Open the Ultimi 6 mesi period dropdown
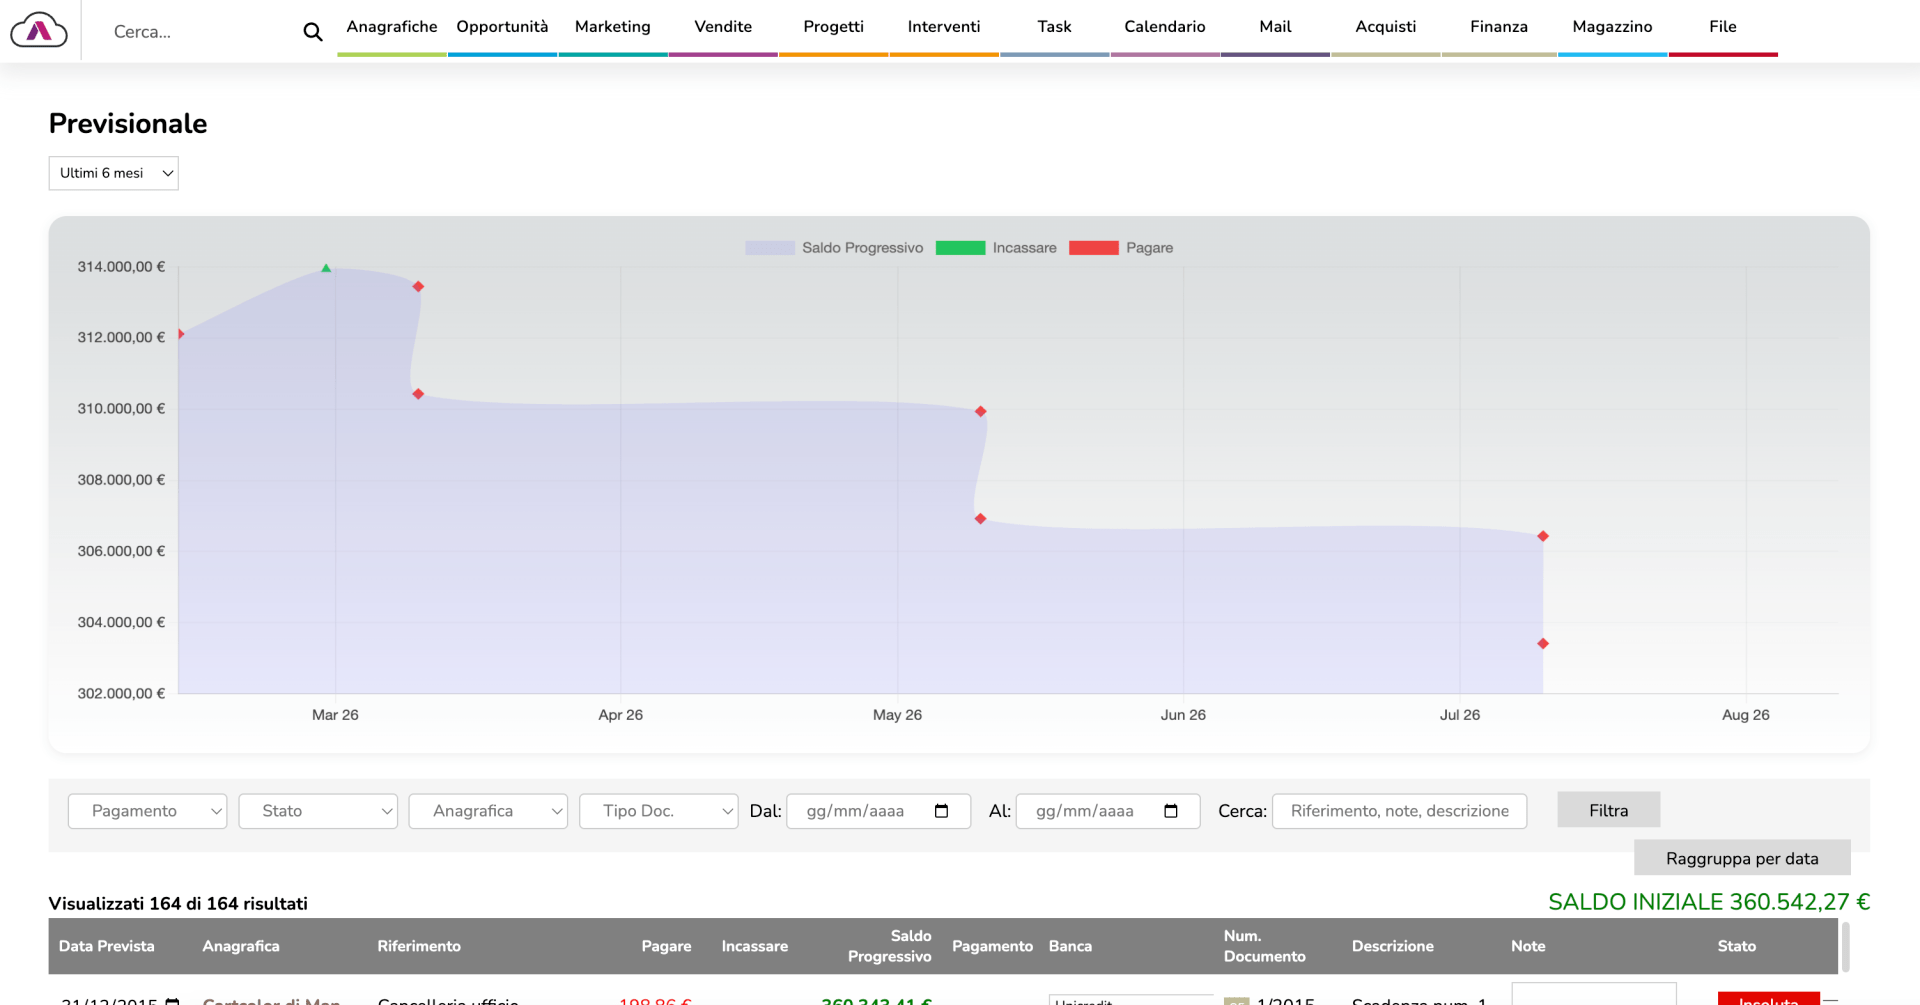Viewport: 1920px width, 1005px height. 114,173
